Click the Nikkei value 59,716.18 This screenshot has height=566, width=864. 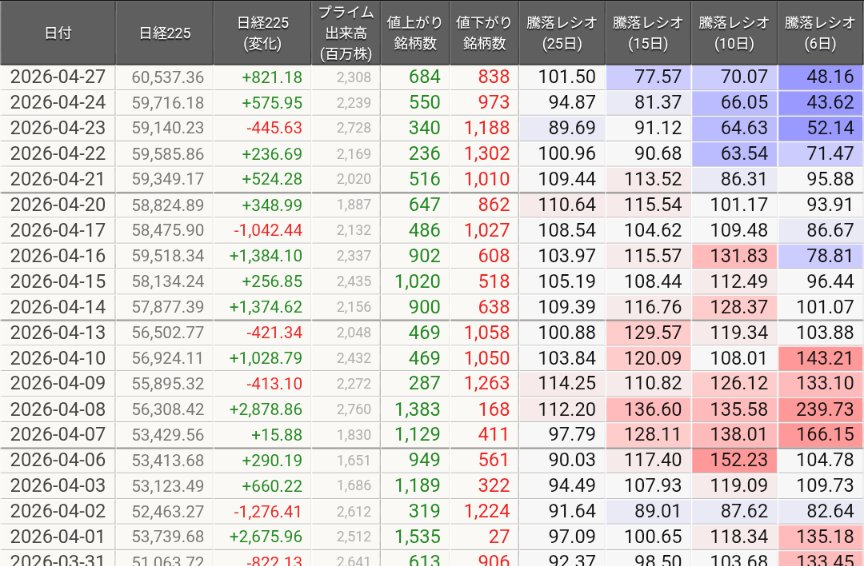click(168, 103)
